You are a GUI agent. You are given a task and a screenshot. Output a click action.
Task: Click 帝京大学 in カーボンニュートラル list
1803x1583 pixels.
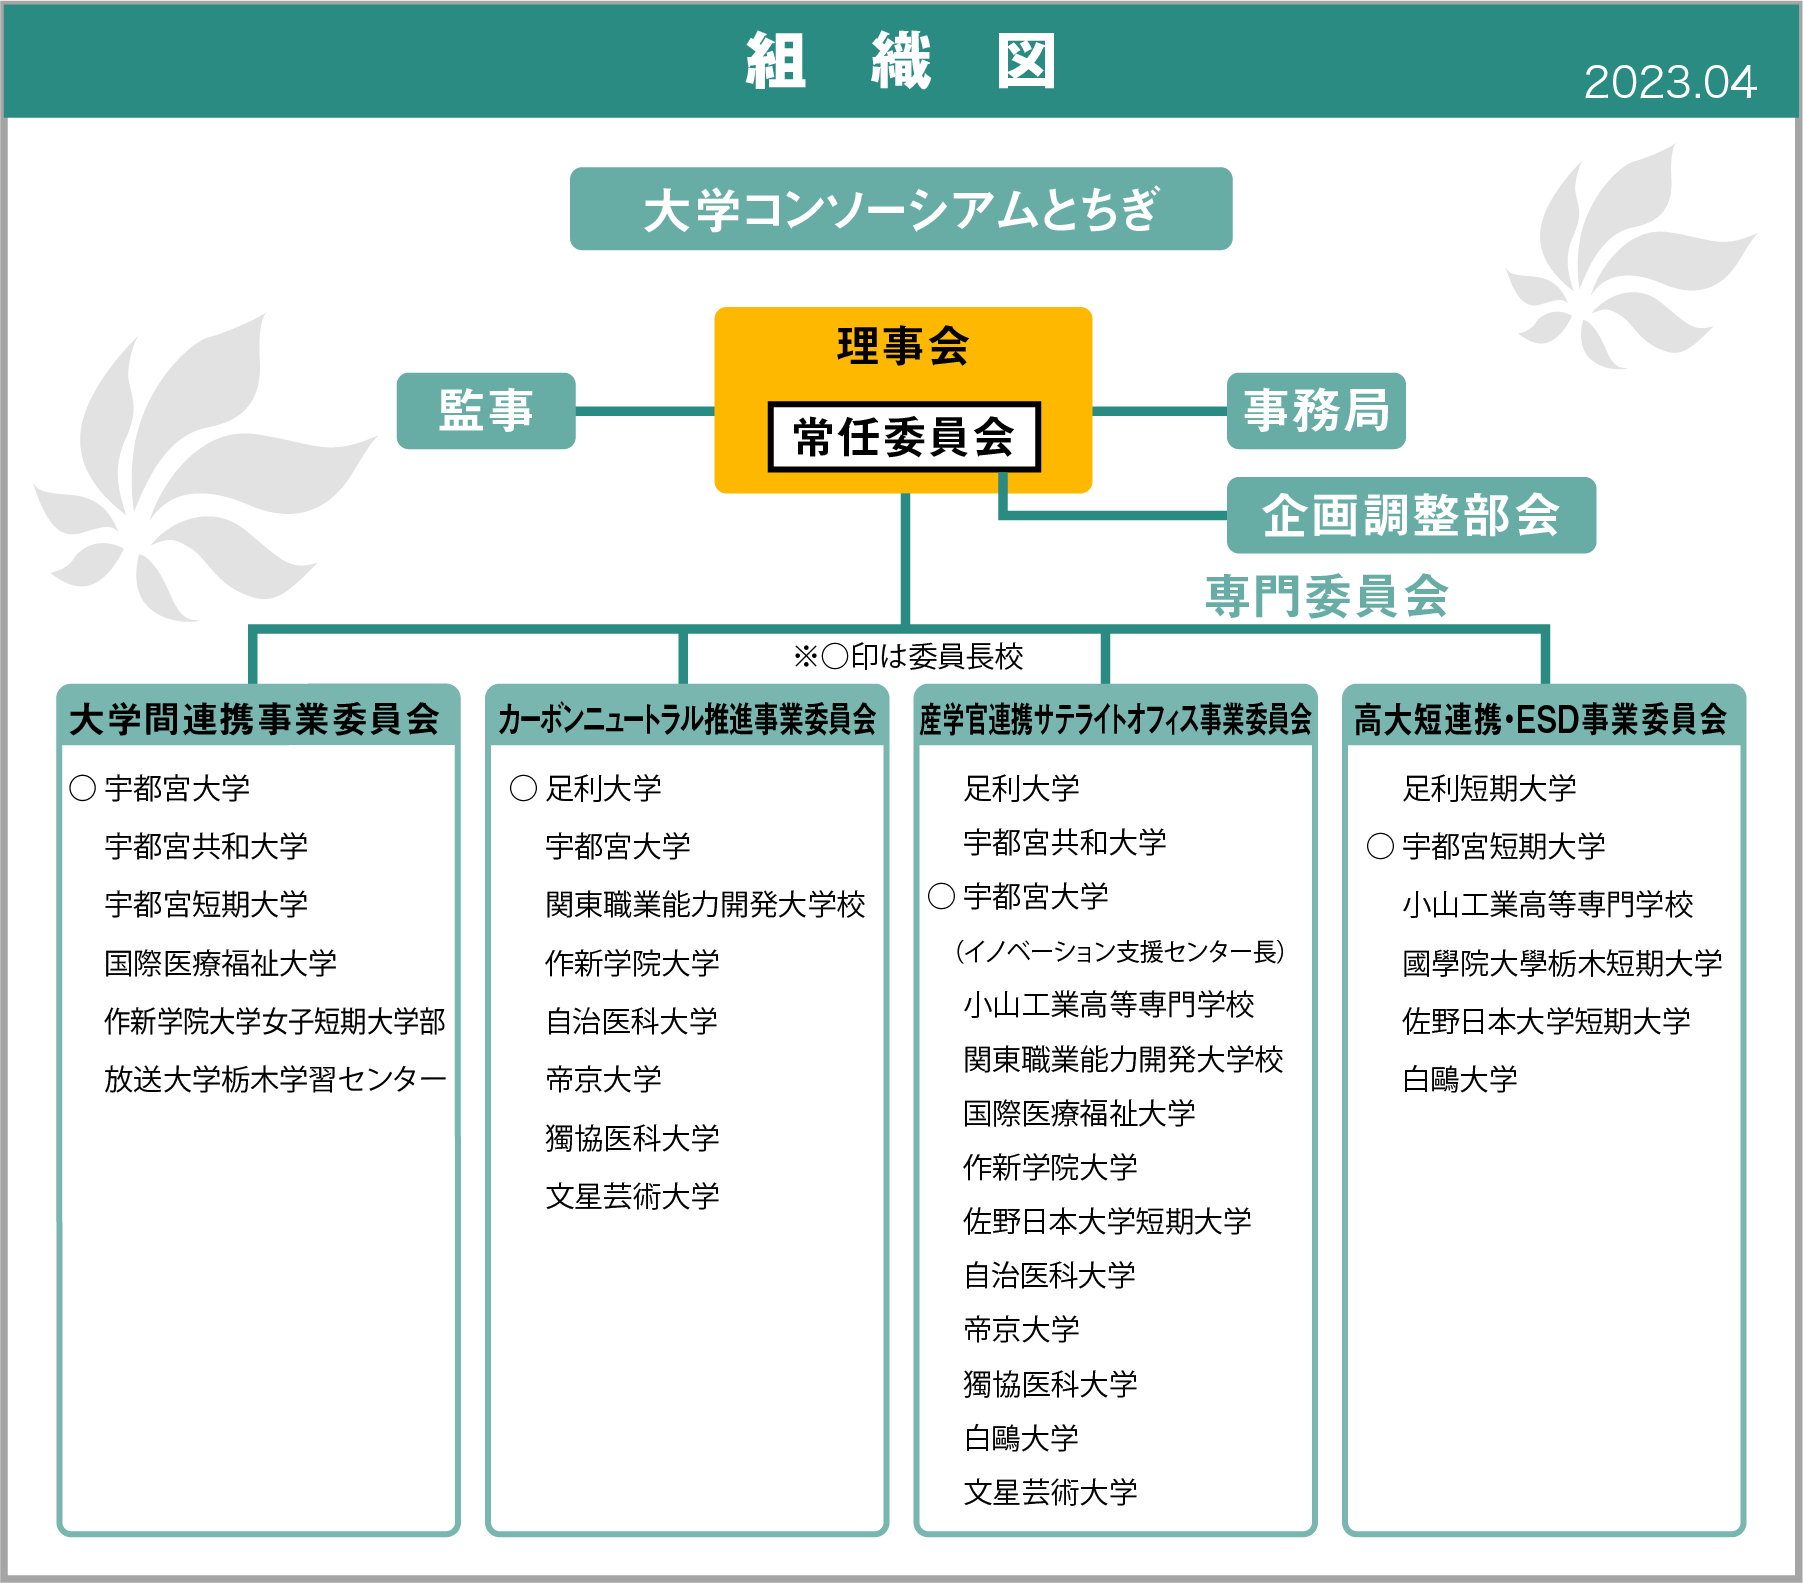click(603, 1079)
